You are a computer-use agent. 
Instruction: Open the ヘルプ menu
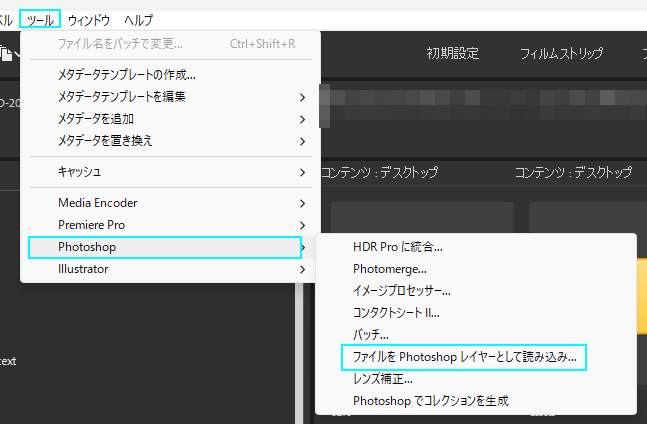[x=138, y=20]
